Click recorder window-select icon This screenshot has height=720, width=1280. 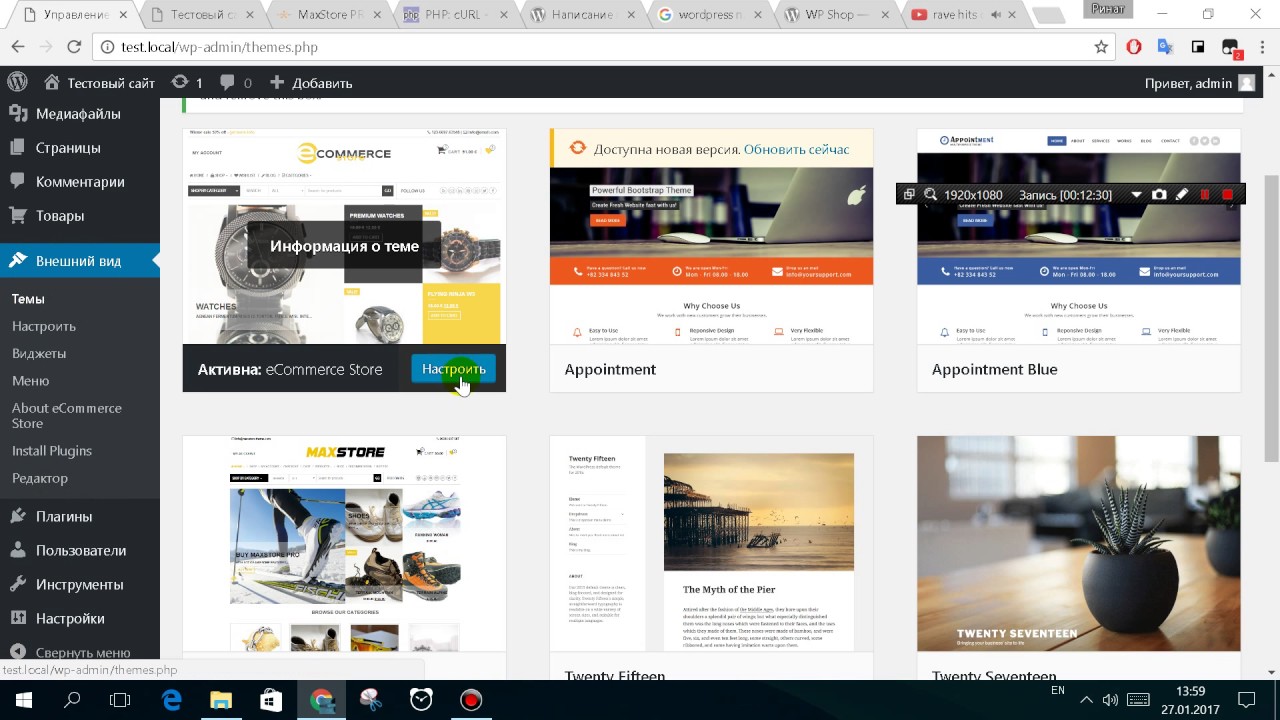(908, 195)
